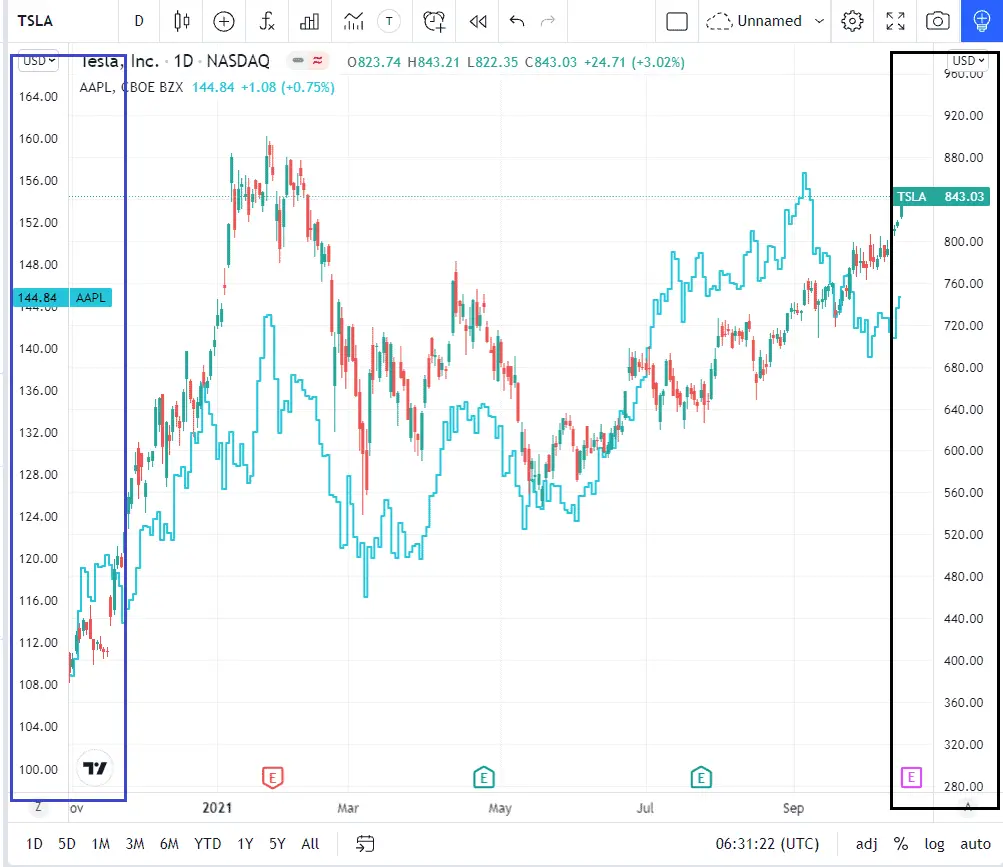The width and height of the screenshot is (1003, 867).
Task: Select the 1D time range
Action: 35,844
